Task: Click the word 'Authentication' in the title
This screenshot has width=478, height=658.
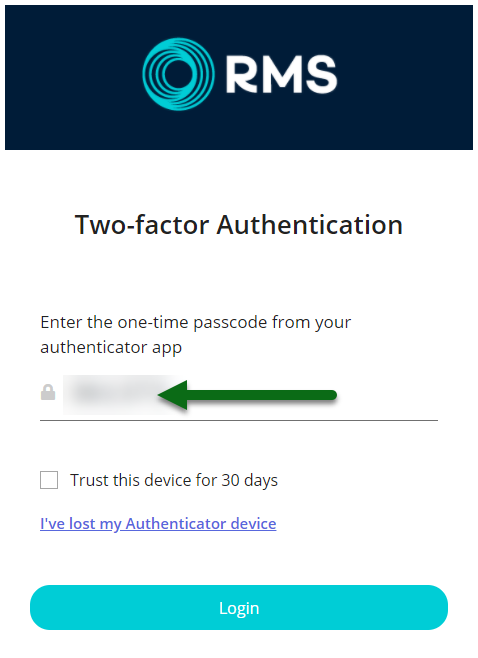Action: coord(310,225)
